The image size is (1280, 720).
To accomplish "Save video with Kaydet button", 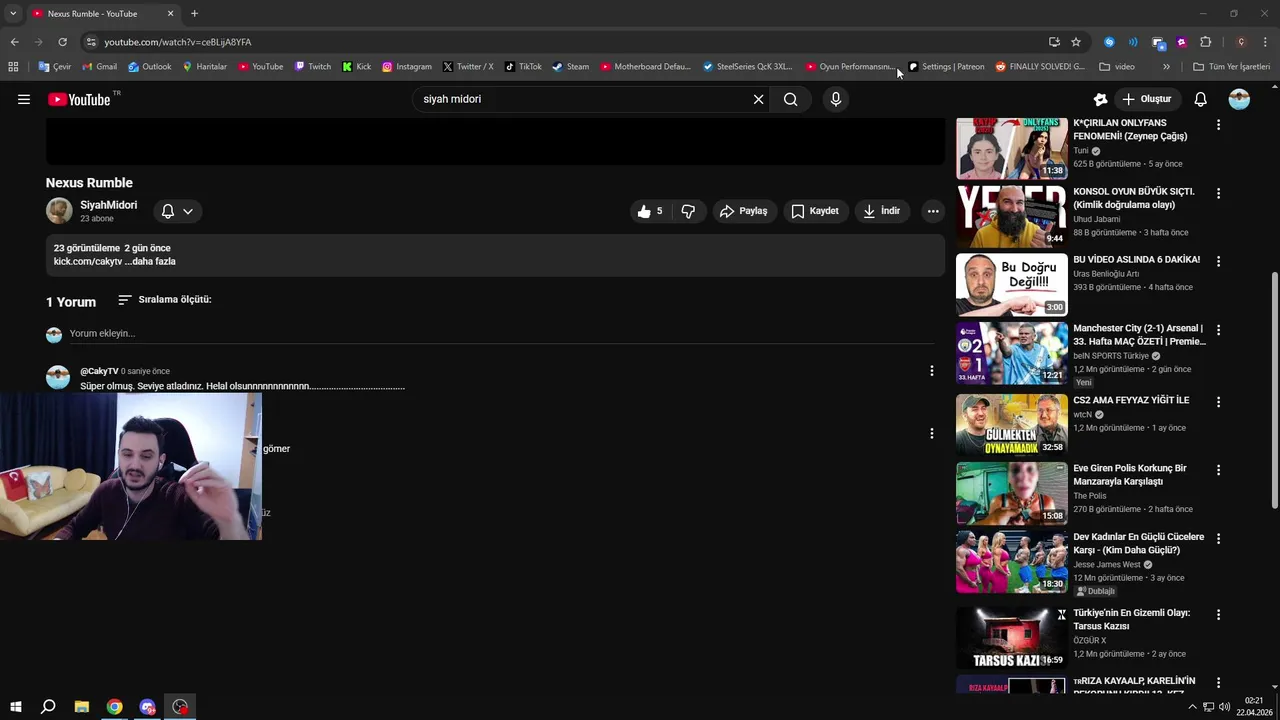I will pyautogui.click(x=816, y=211).
